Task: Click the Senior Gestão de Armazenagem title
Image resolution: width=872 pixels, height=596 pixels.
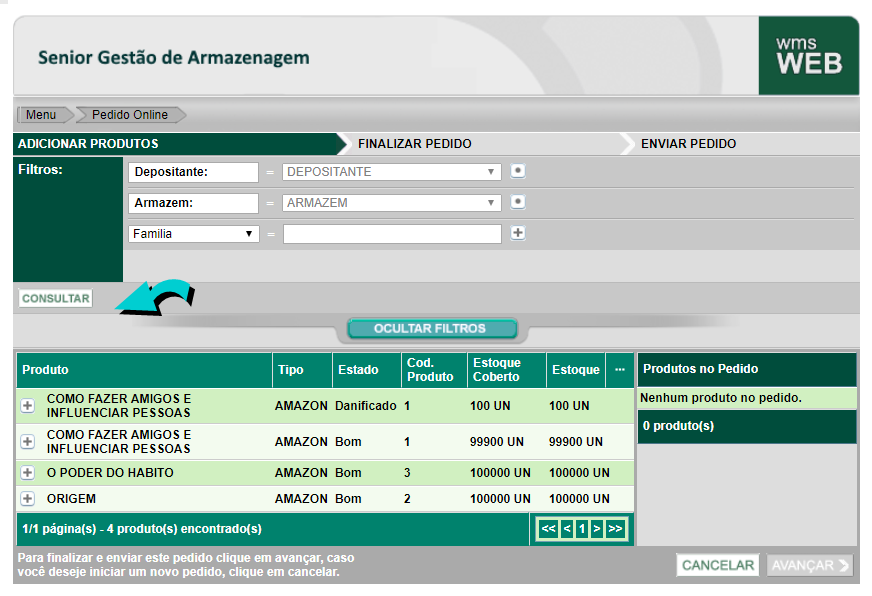Action: [x=174, y=58]
